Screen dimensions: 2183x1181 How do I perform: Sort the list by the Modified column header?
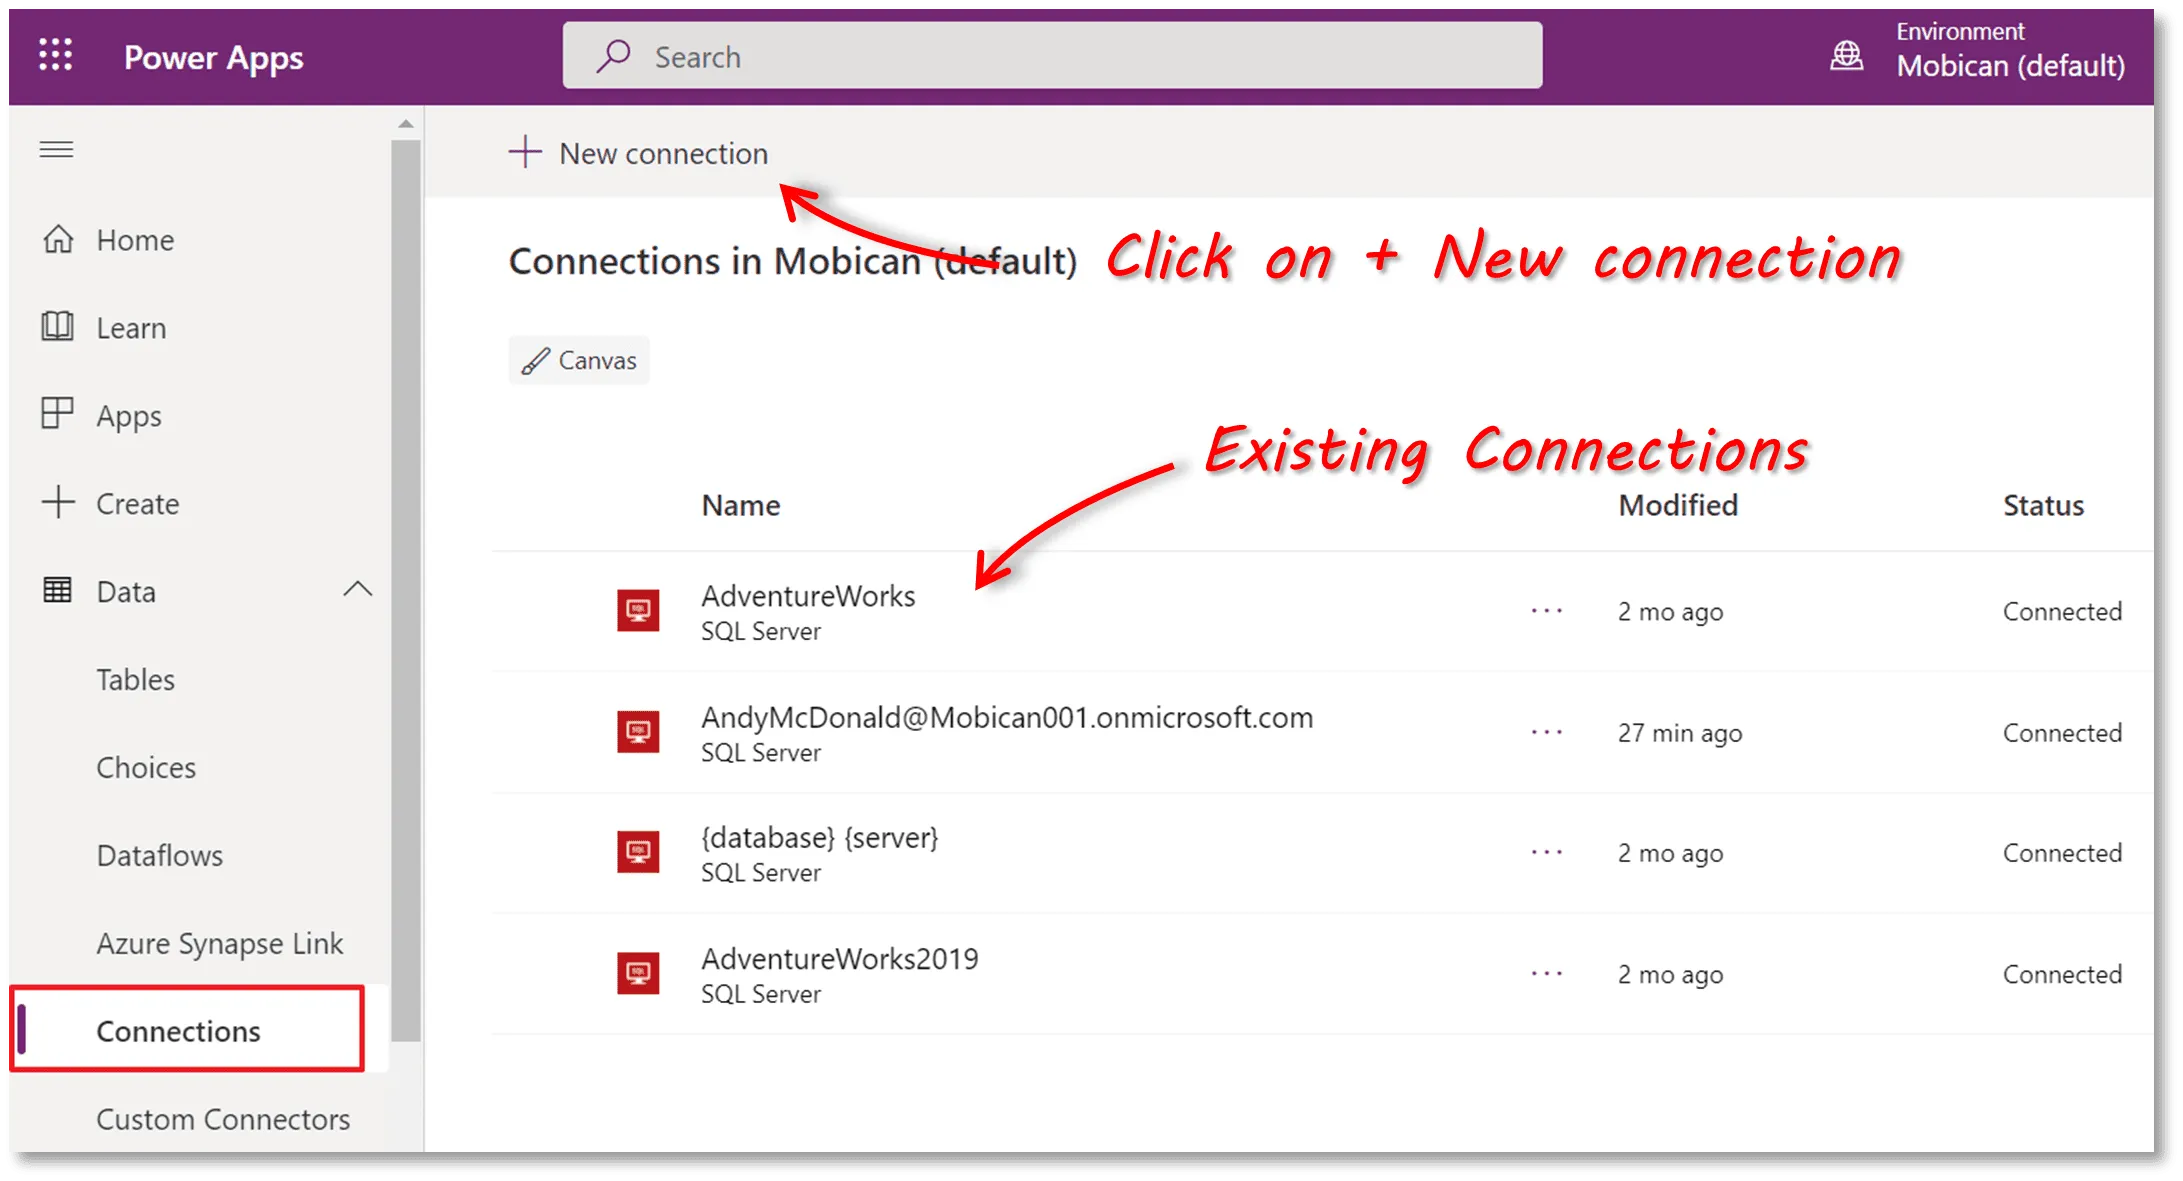coord(1677,505)
